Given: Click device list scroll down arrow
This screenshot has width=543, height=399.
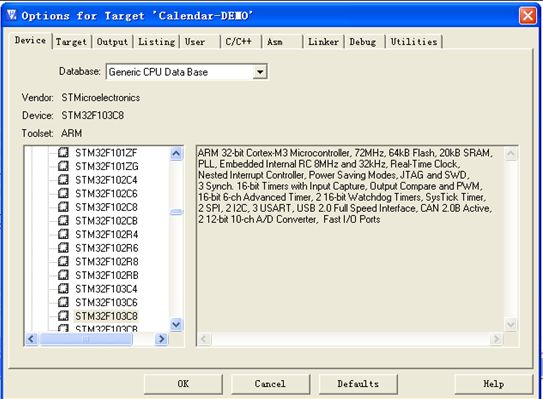Looking at the screenshot, I should tap(176, 325).
